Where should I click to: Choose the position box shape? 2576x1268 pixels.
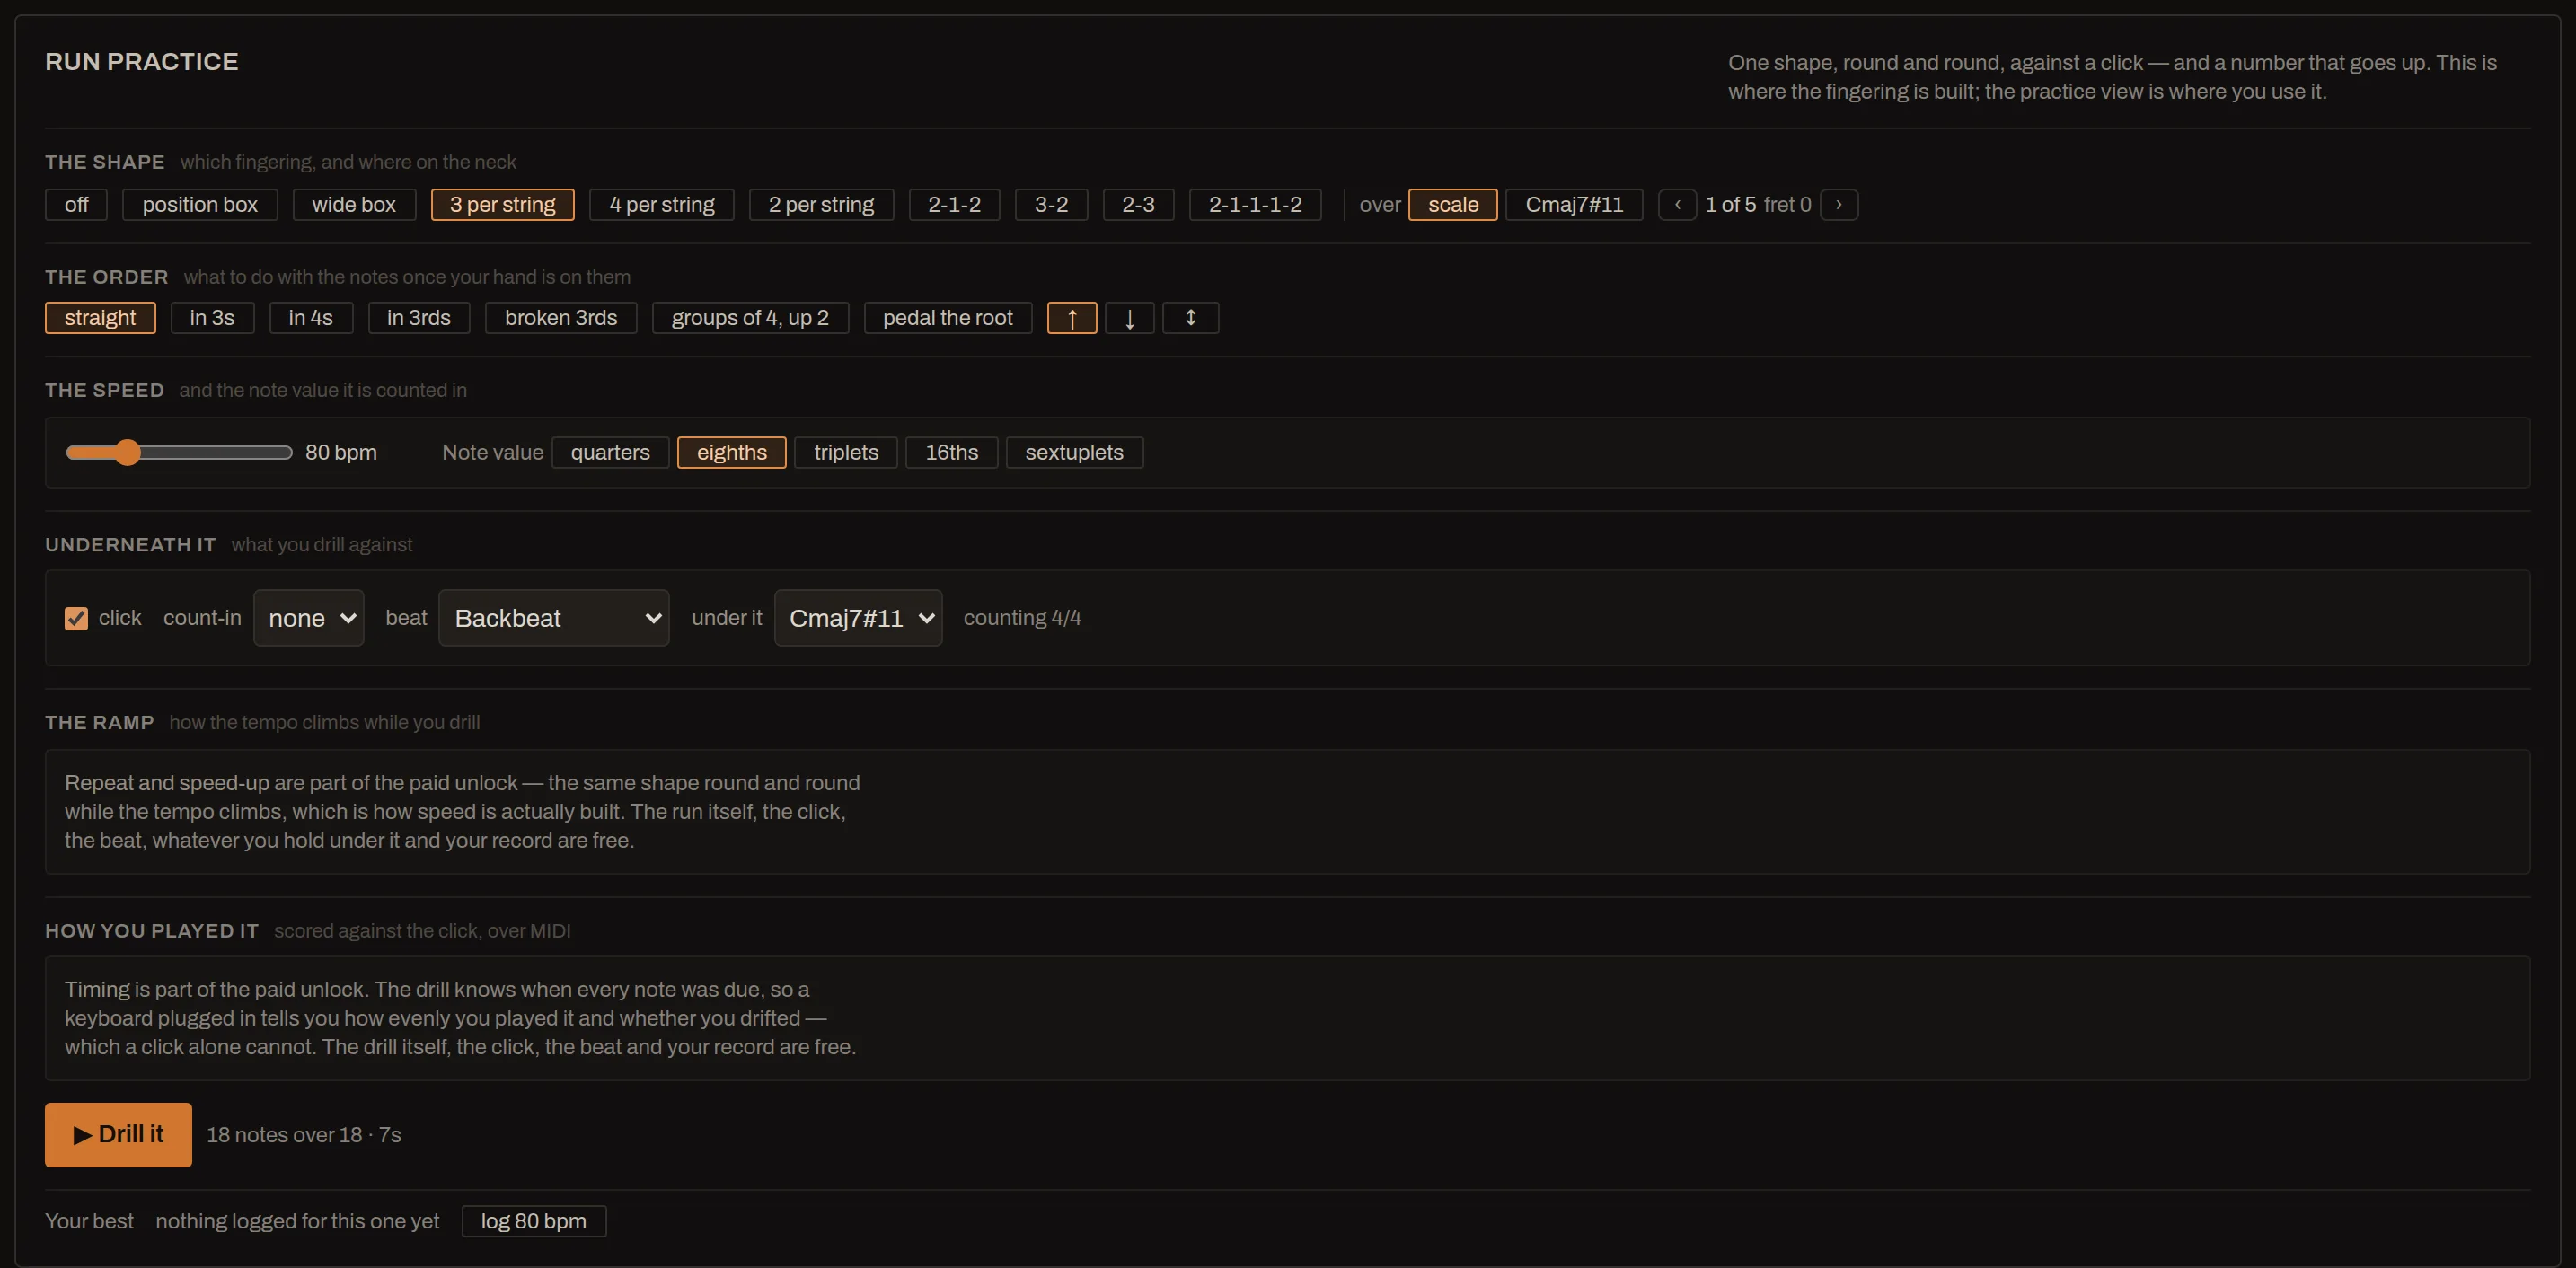[200, 204]
